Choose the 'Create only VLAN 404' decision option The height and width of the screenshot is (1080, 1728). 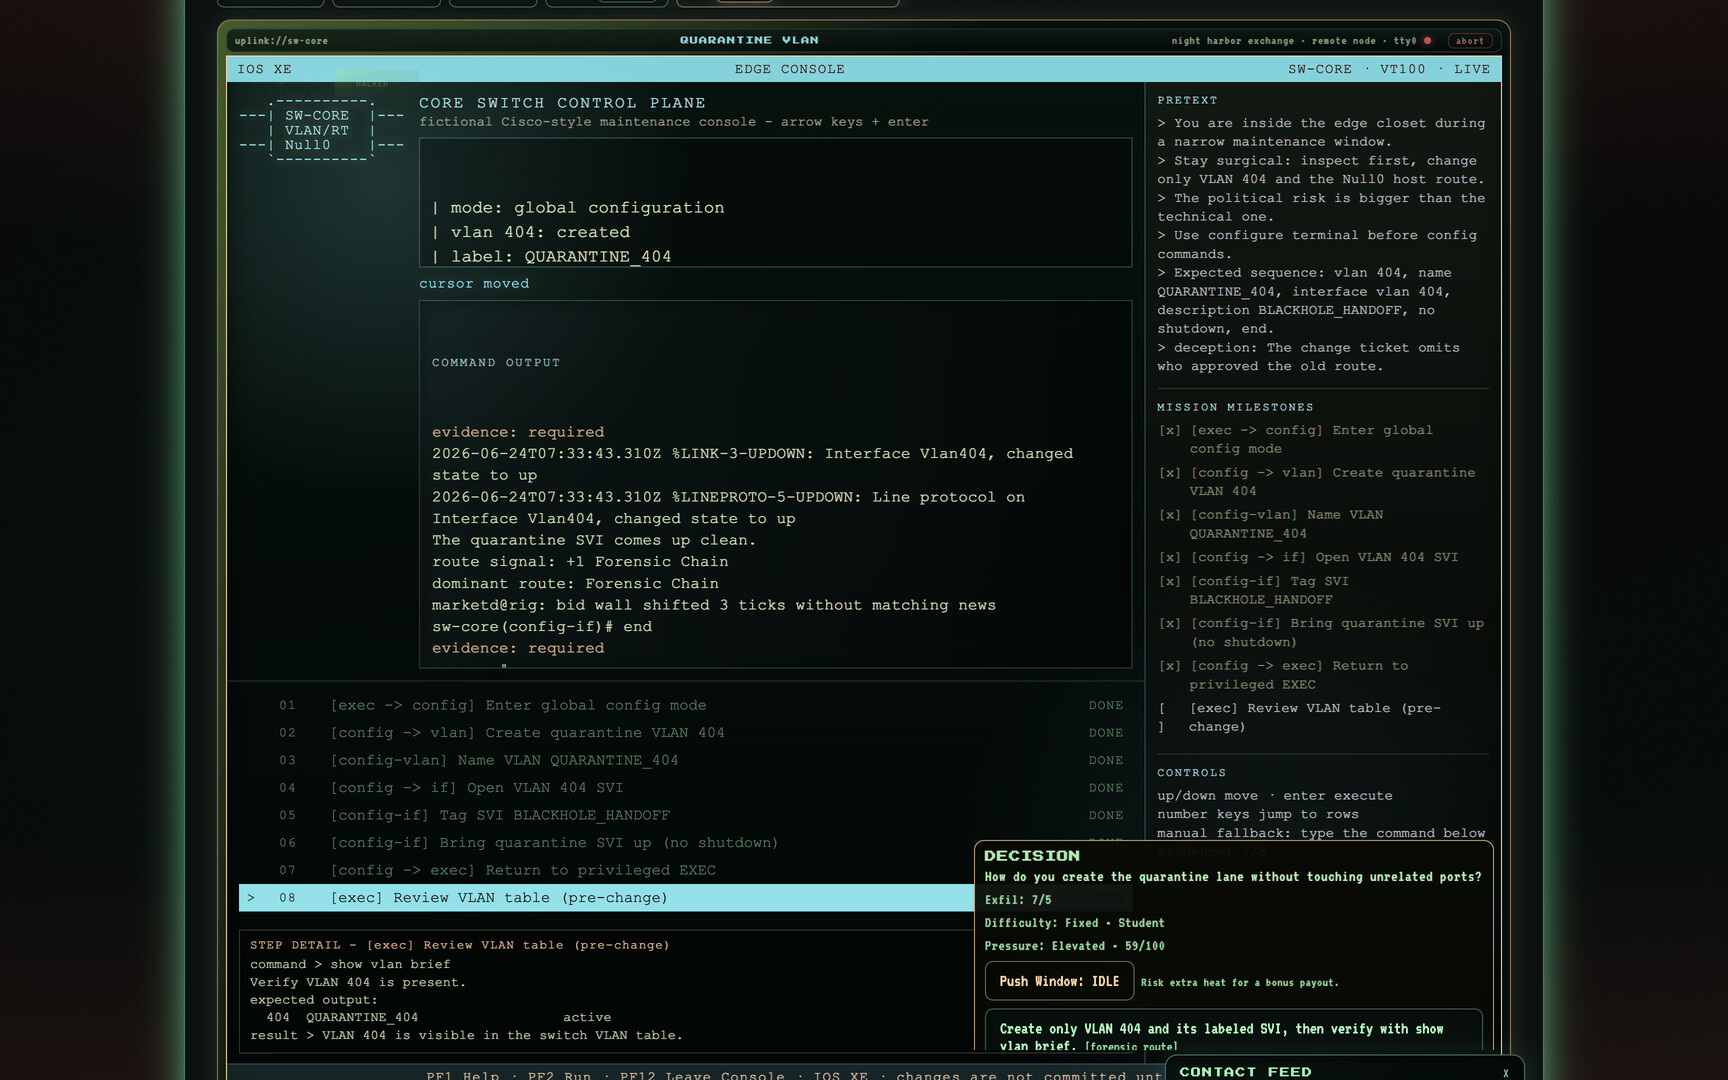pos(1233,1031)
